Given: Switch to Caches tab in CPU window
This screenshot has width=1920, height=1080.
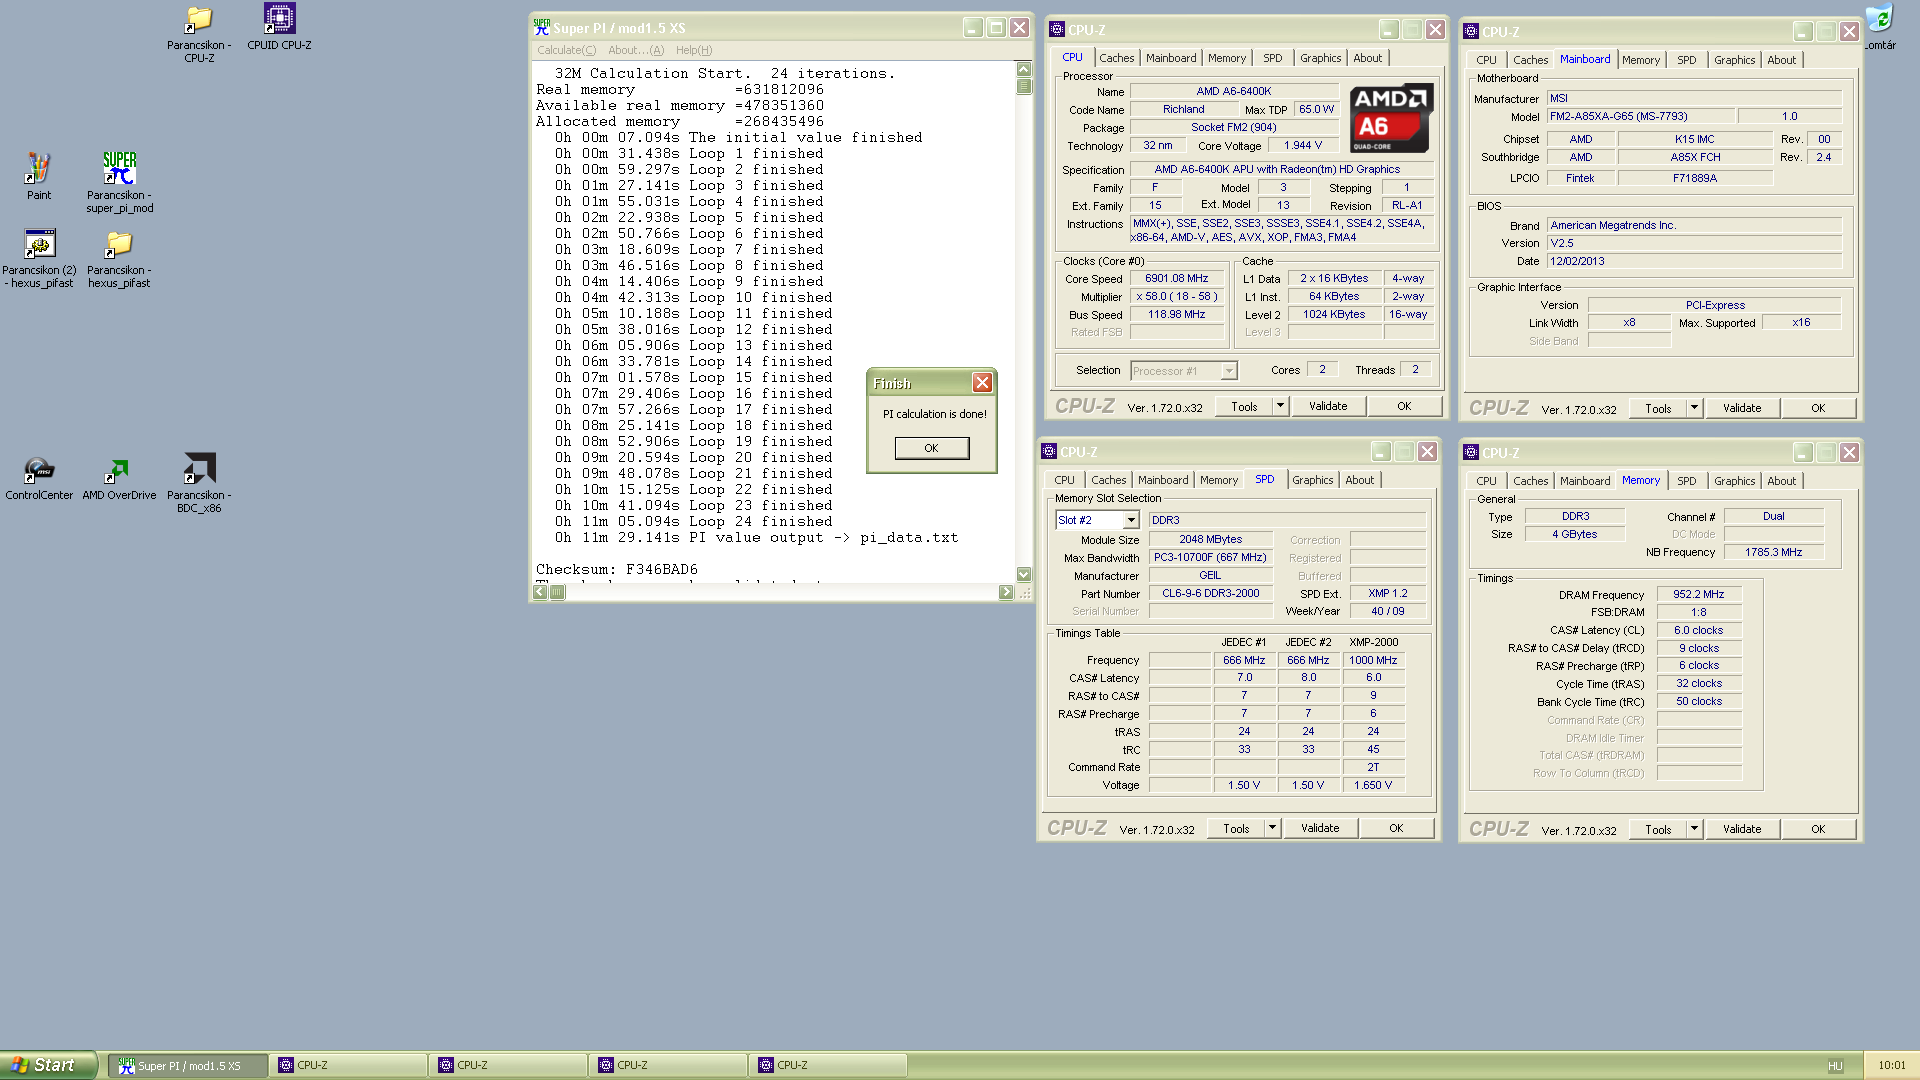Looking at the screenshot, I should pos(1117,58).
